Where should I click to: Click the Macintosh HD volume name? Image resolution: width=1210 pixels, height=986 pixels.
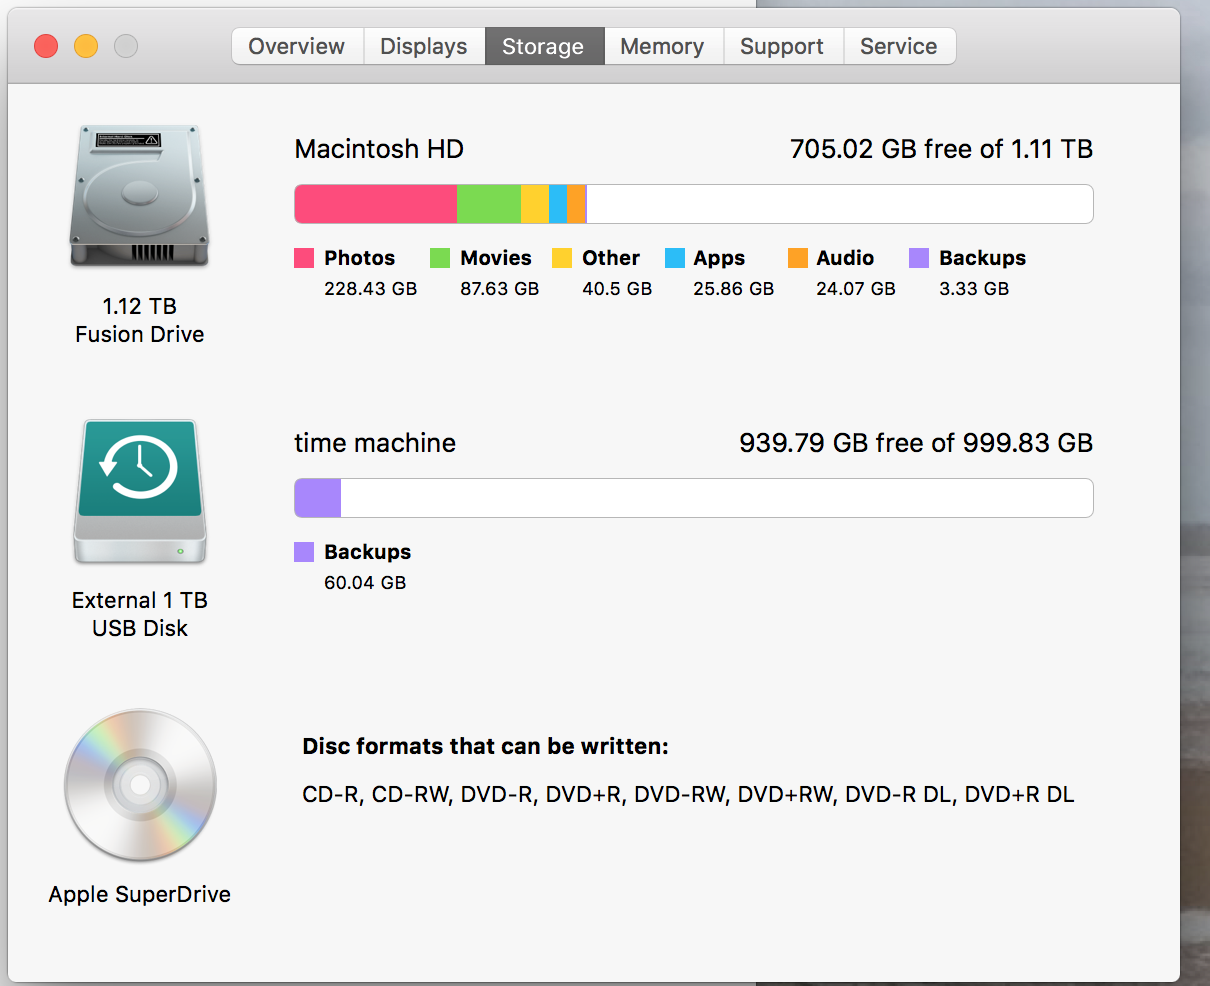[x=379, y=149]
